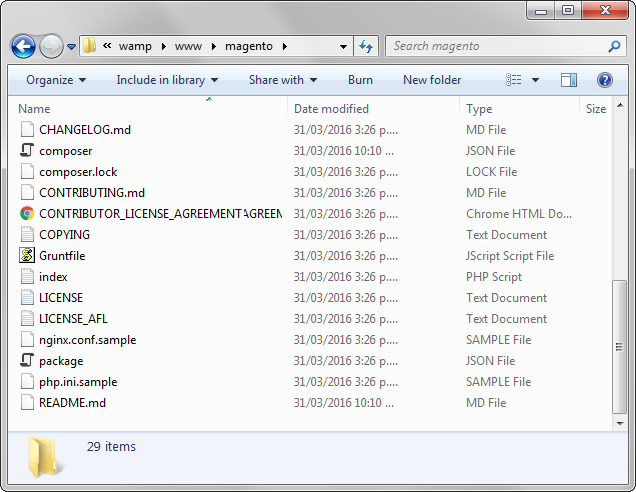The height and width of the screenshot is (492, 636).
Task: Select the index PHP file icon
Action: (x=27, y=277)
